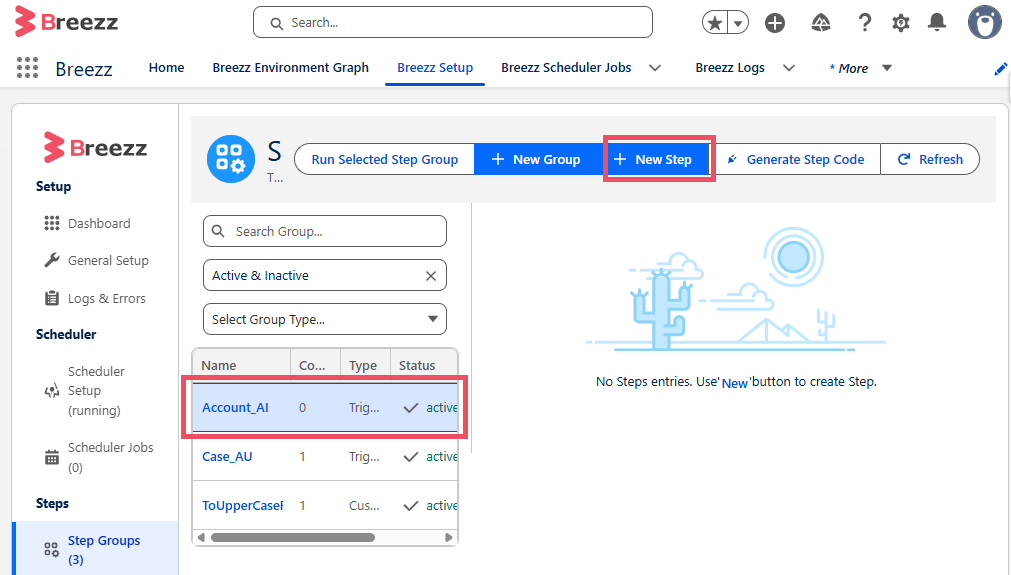Select the ToUpperCase row Type cell "Cus..."
The width and height of the screenshot is (1011, 575).
(364, 505)
